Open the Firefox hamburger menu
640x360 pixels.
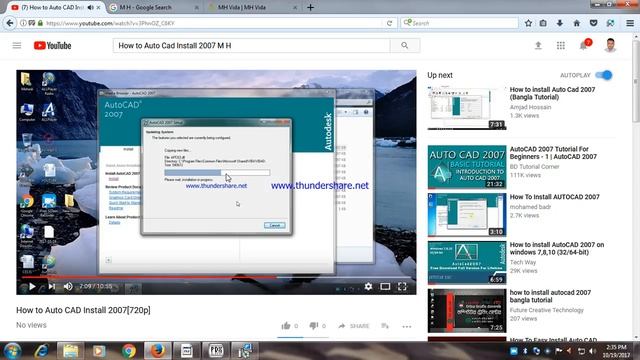[630, 23]
